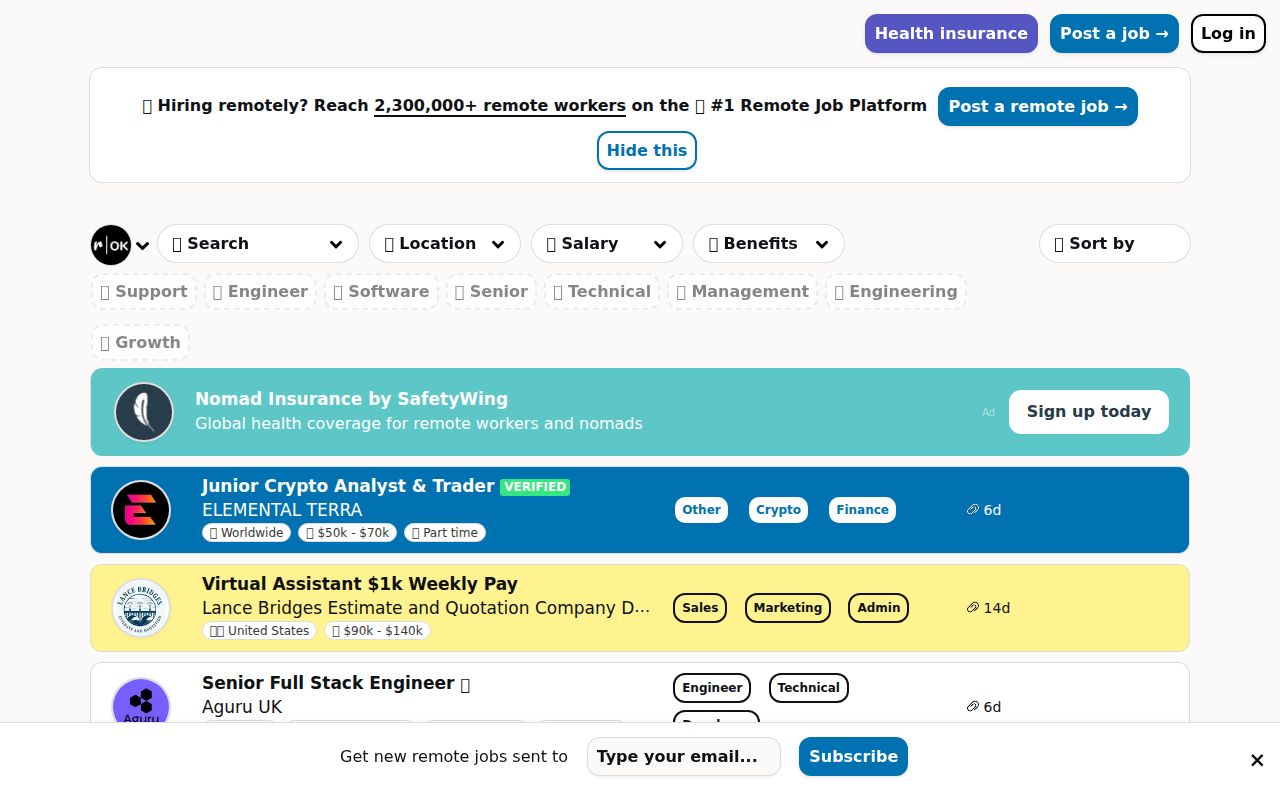Toggle the Growth filter tag
The image size is (1280, 800).
click(140, 342)
